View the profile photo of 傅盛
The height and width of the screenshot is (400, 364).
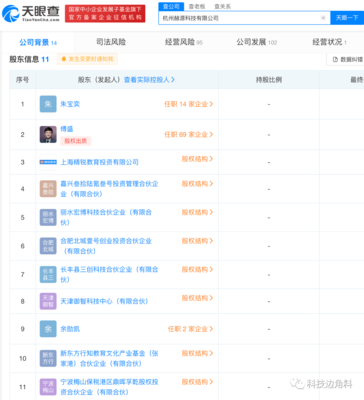click(x=48, y=135)
